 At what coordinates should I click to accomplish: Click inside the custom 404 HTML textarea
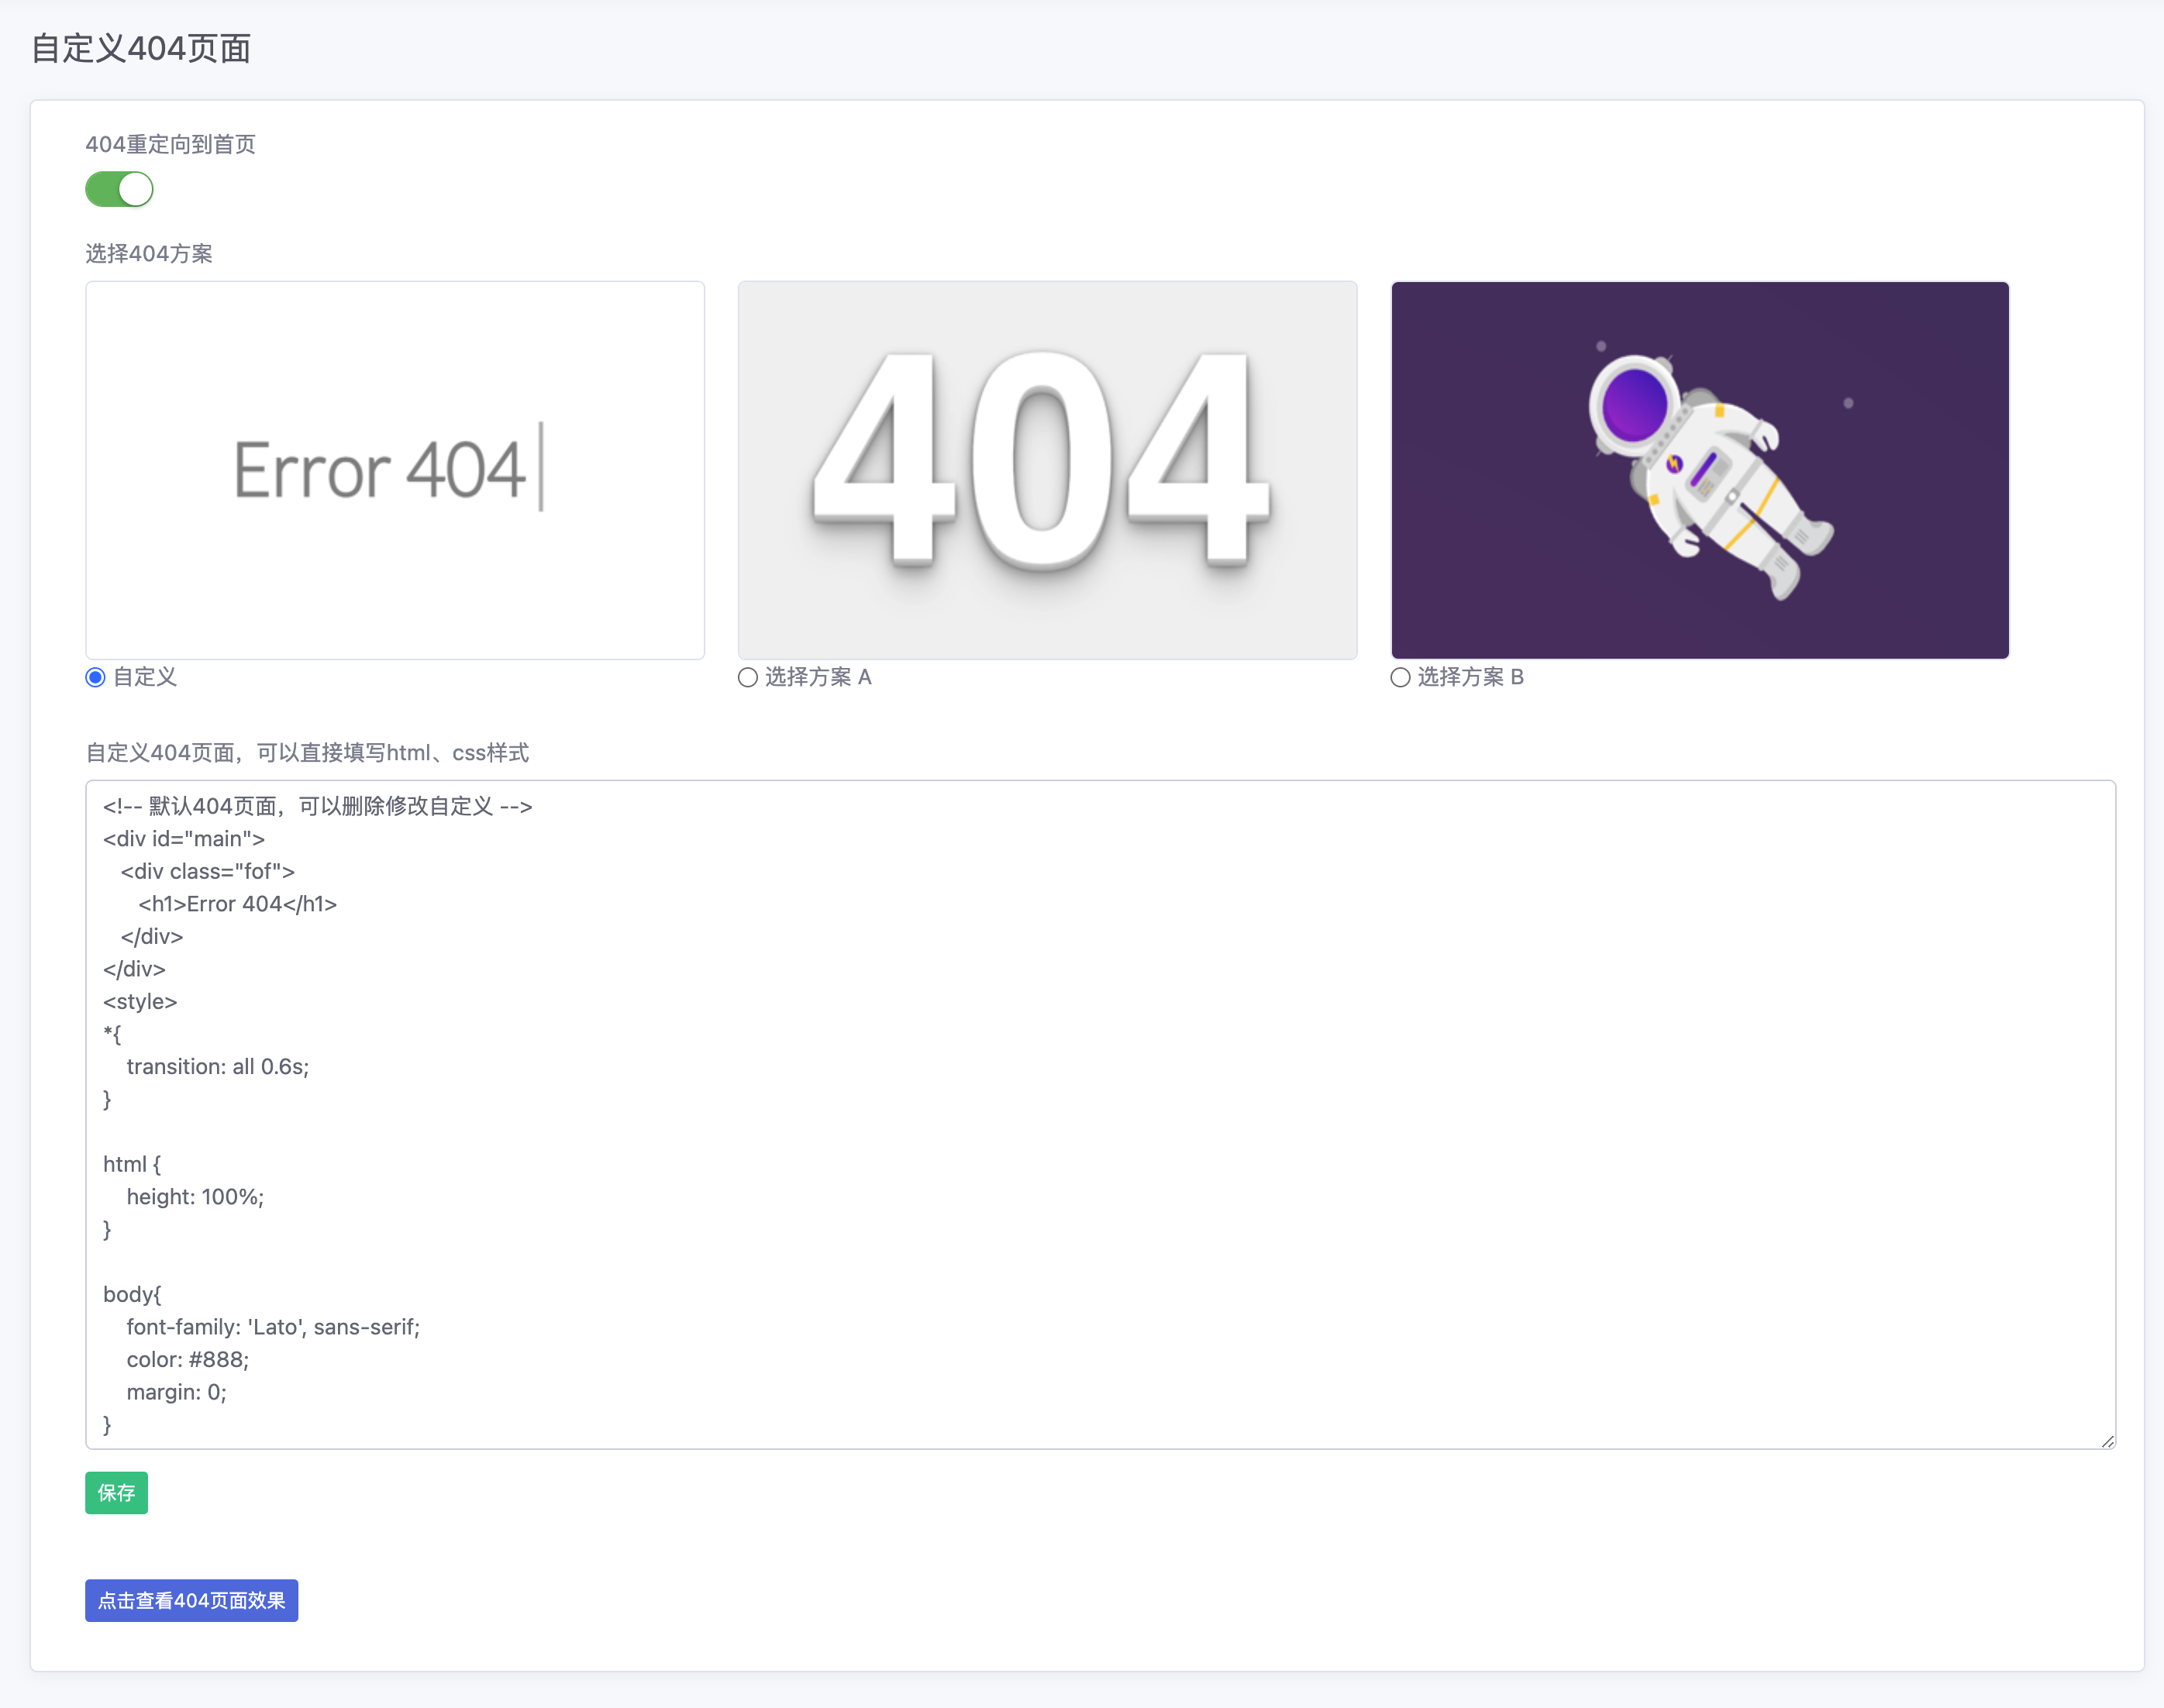pos(1100,1114)
